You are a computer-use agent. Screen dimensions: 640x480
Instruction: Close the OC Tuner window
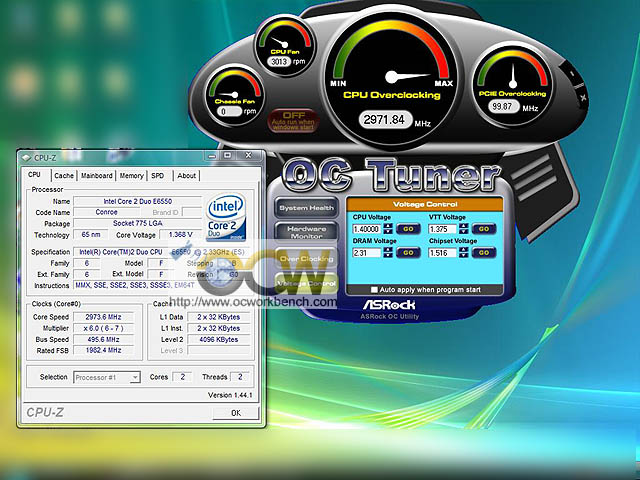point(583,98)
